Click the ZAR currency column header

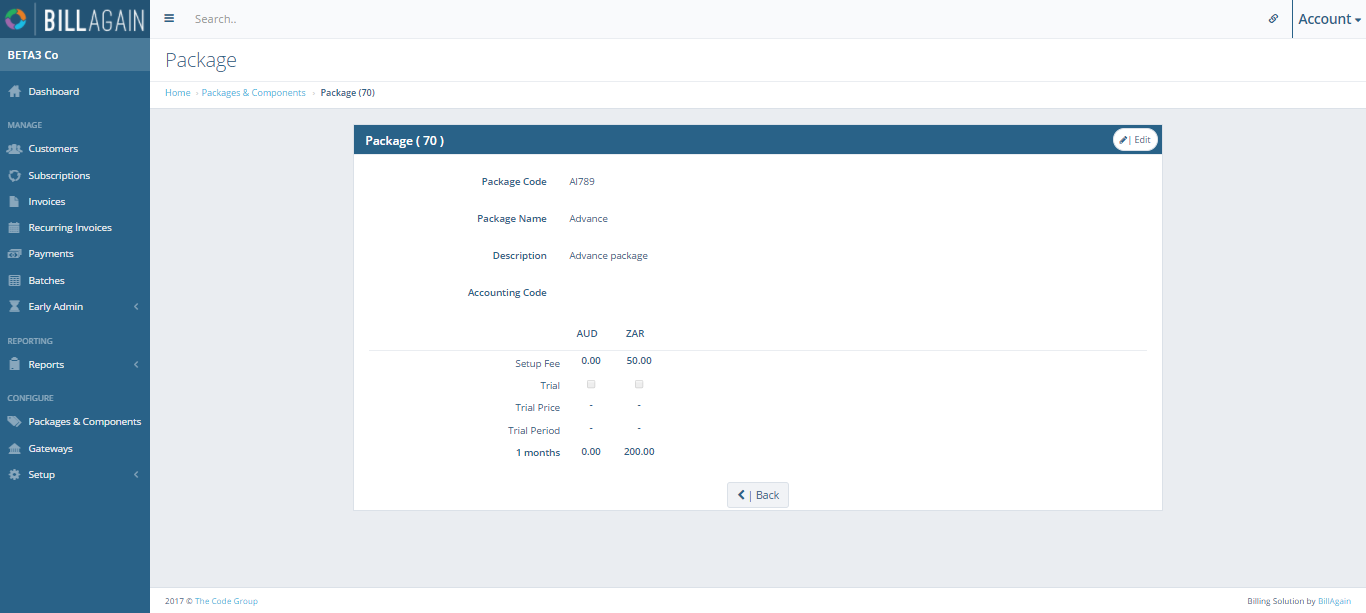pos(635,334)
